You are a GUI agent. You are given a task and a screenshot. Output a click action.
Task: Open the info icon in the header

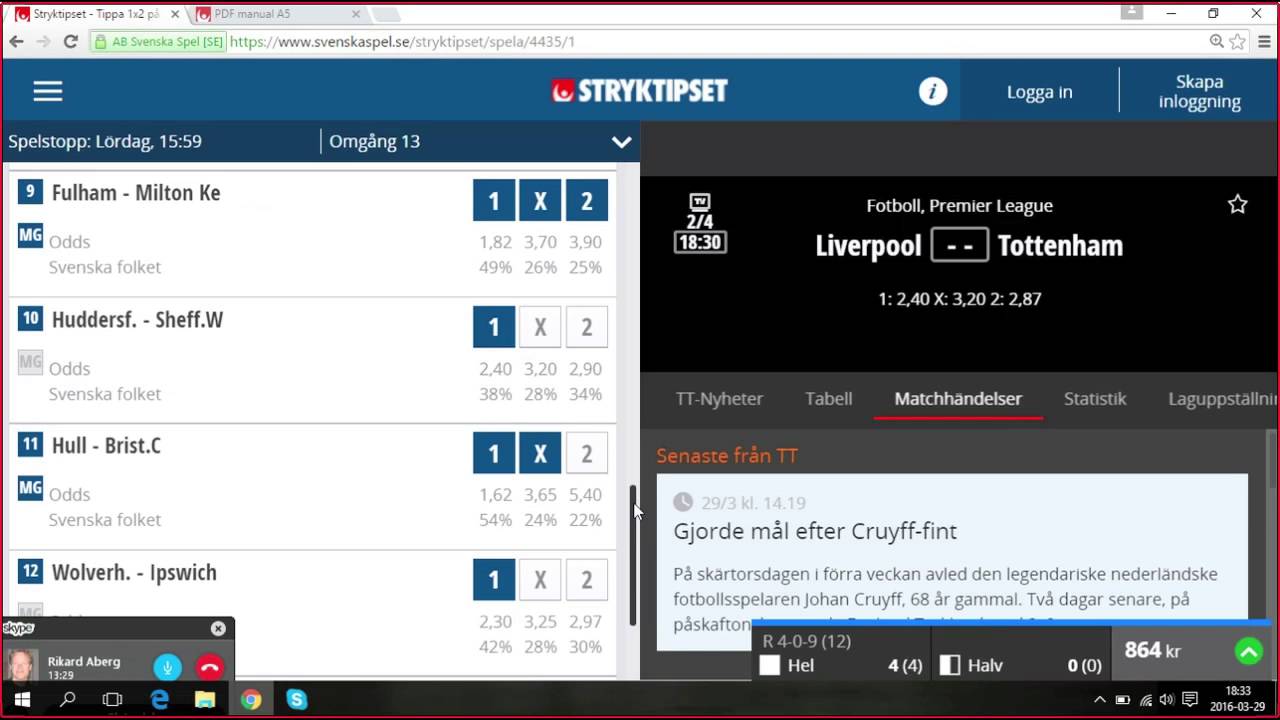click(x=933, y=91)
